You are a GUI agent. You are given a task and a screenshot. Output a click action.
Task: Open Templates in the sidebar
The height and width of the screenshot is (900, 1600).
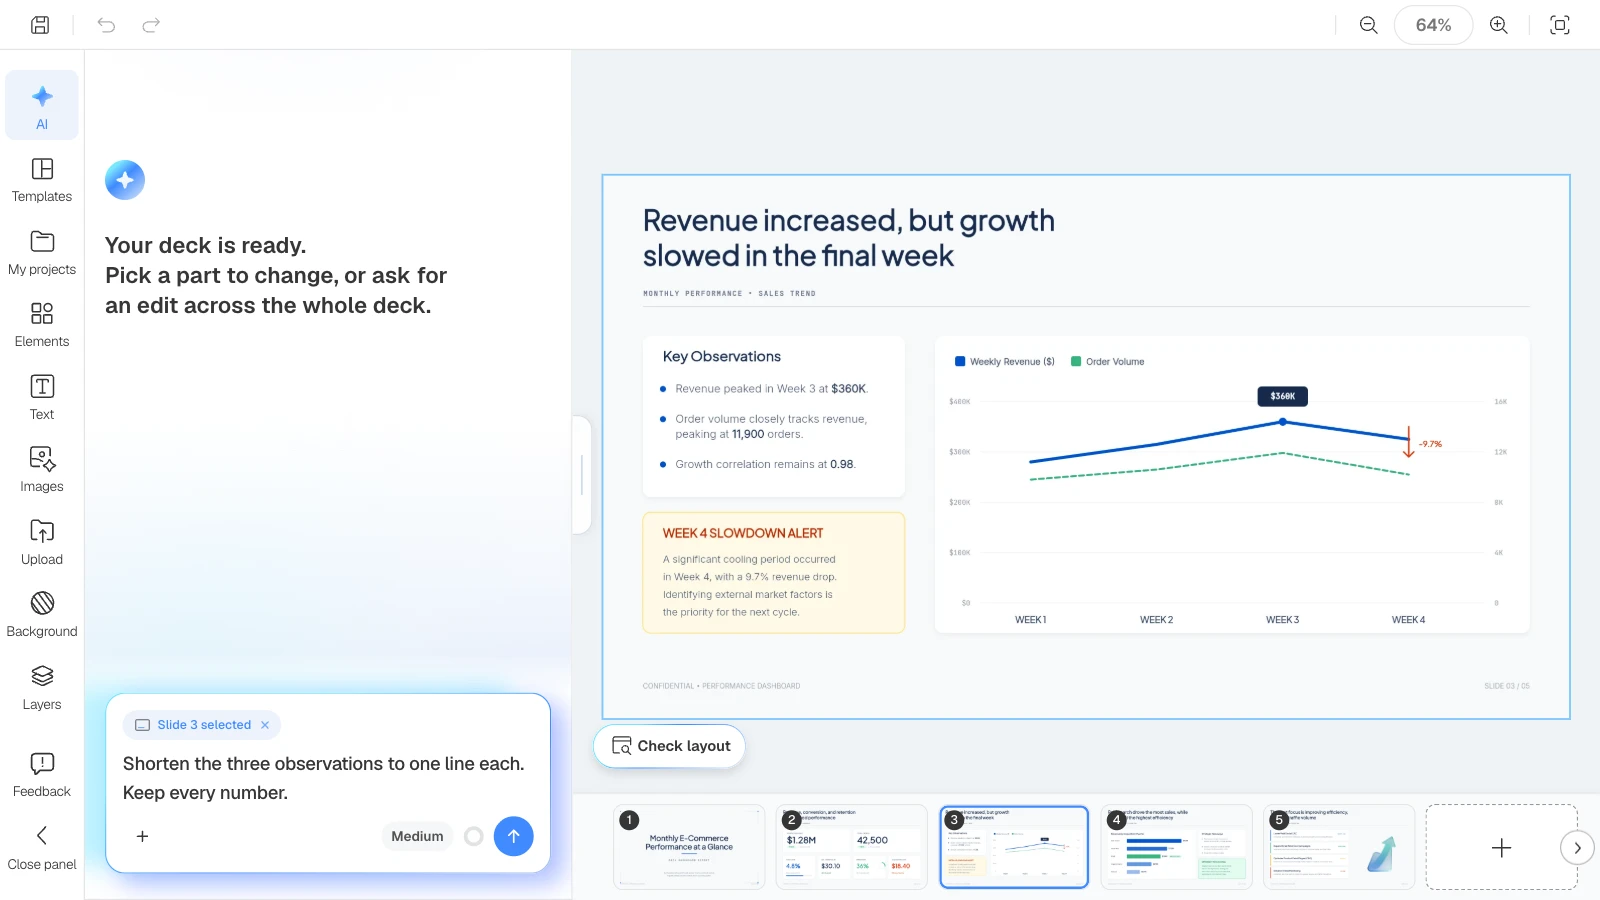[x=42, y=180]
